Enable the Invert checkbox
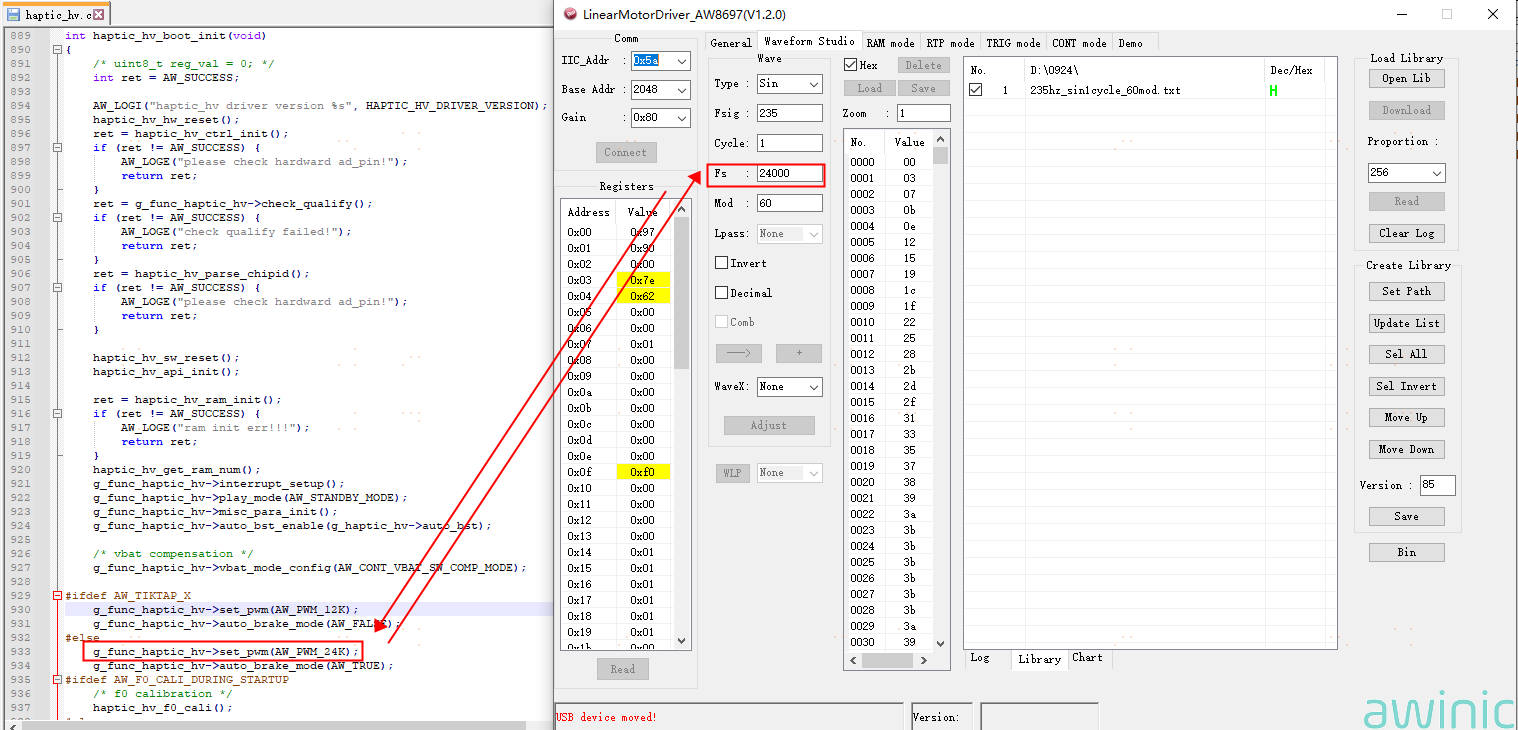The height and width of the screenshot is (730, 1518). click(x=721, y=263)
